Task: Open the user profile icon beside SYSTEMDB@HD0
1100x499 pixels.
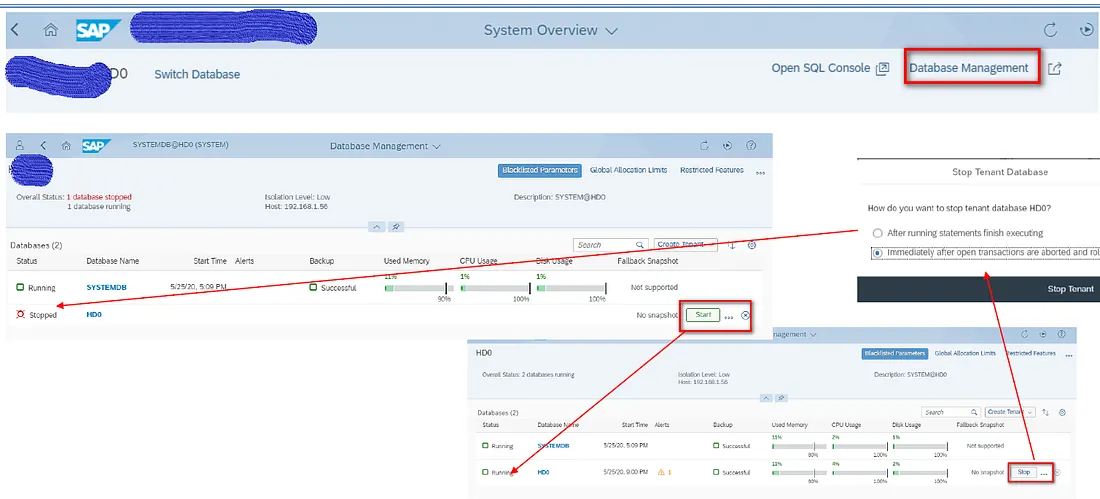Action: 20,145
